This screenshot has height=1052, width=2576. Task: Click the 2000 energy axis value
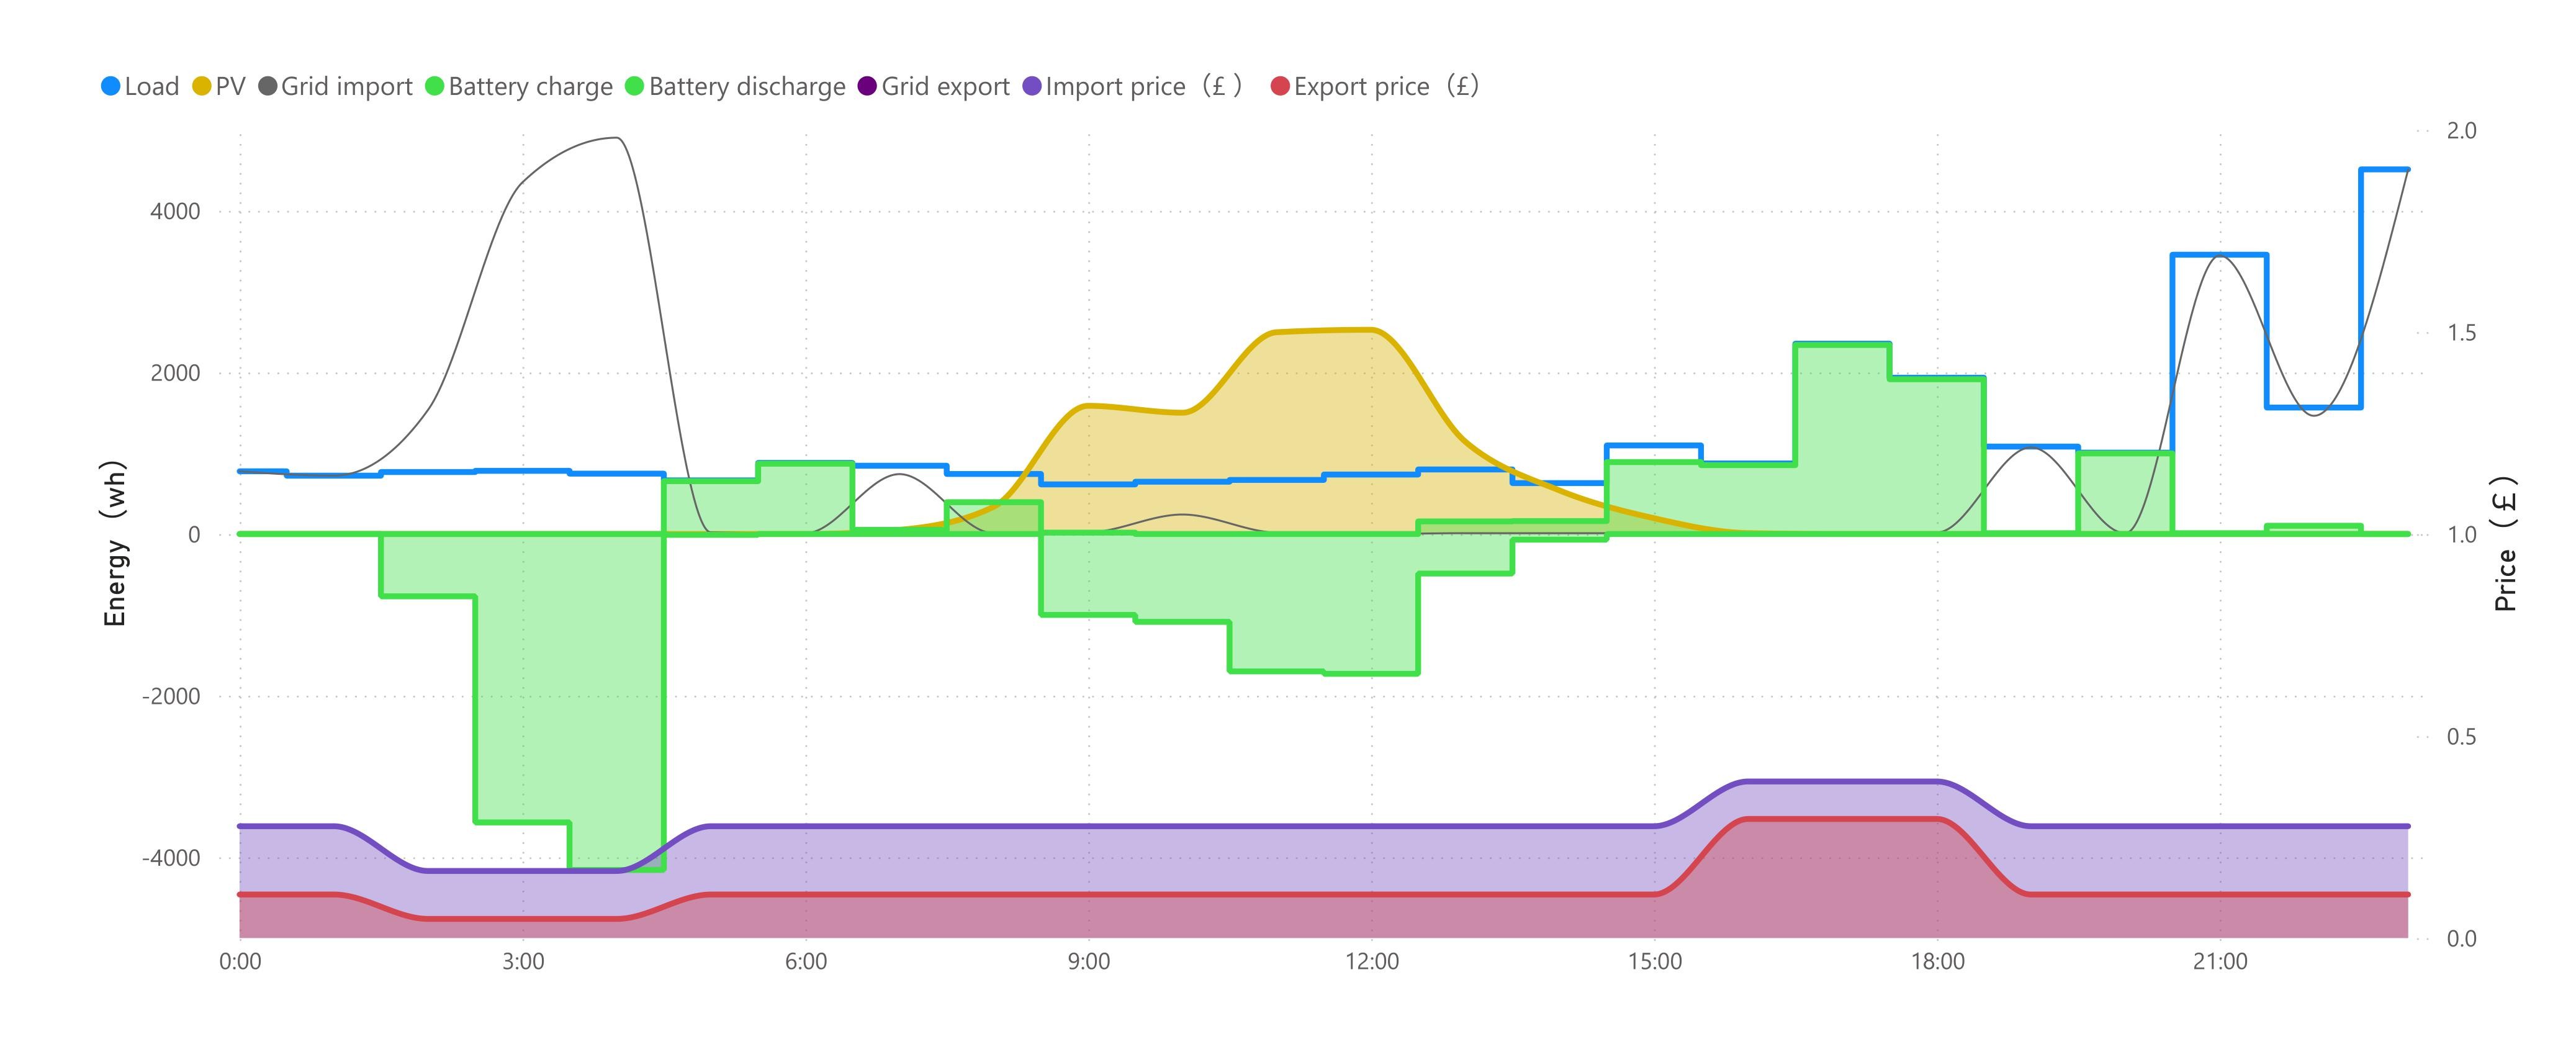pyautogui.click(x=175, y=373)
